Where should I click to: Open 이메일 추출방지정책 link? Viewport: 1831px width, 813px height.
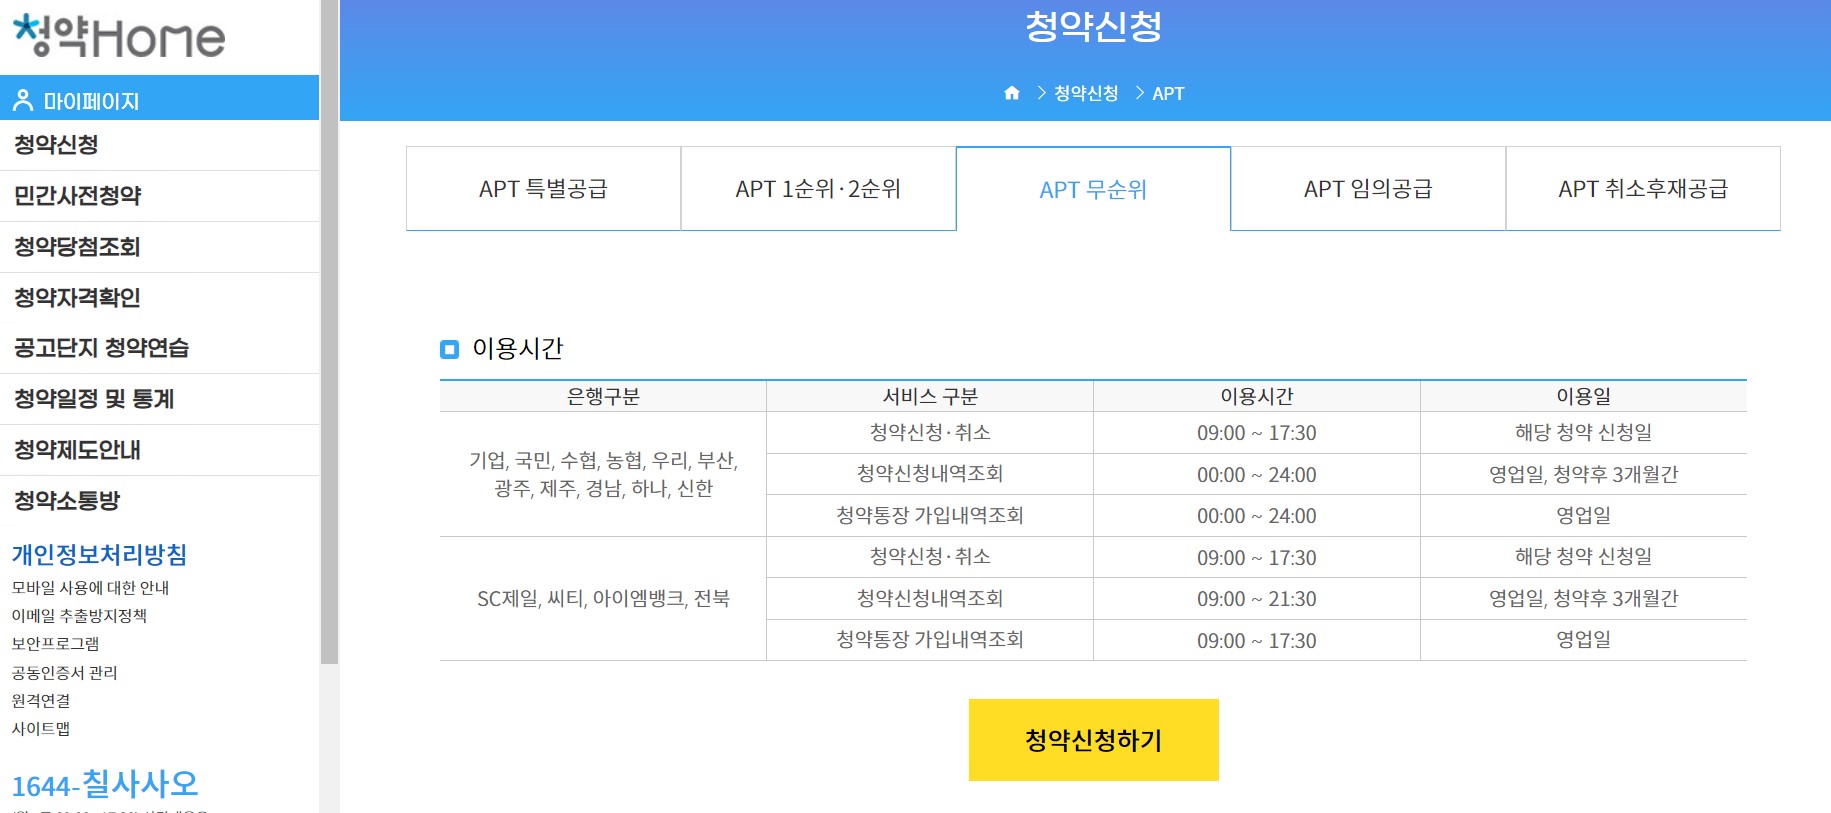(79, 616)
